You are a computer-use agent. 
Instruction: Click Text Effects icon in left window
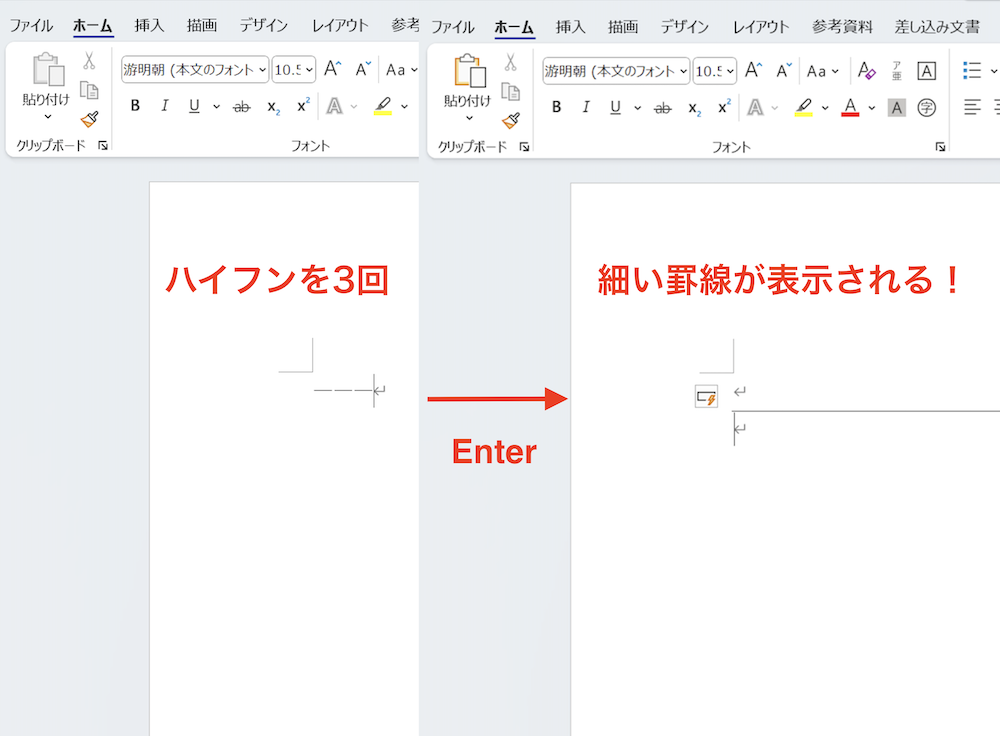334,106
